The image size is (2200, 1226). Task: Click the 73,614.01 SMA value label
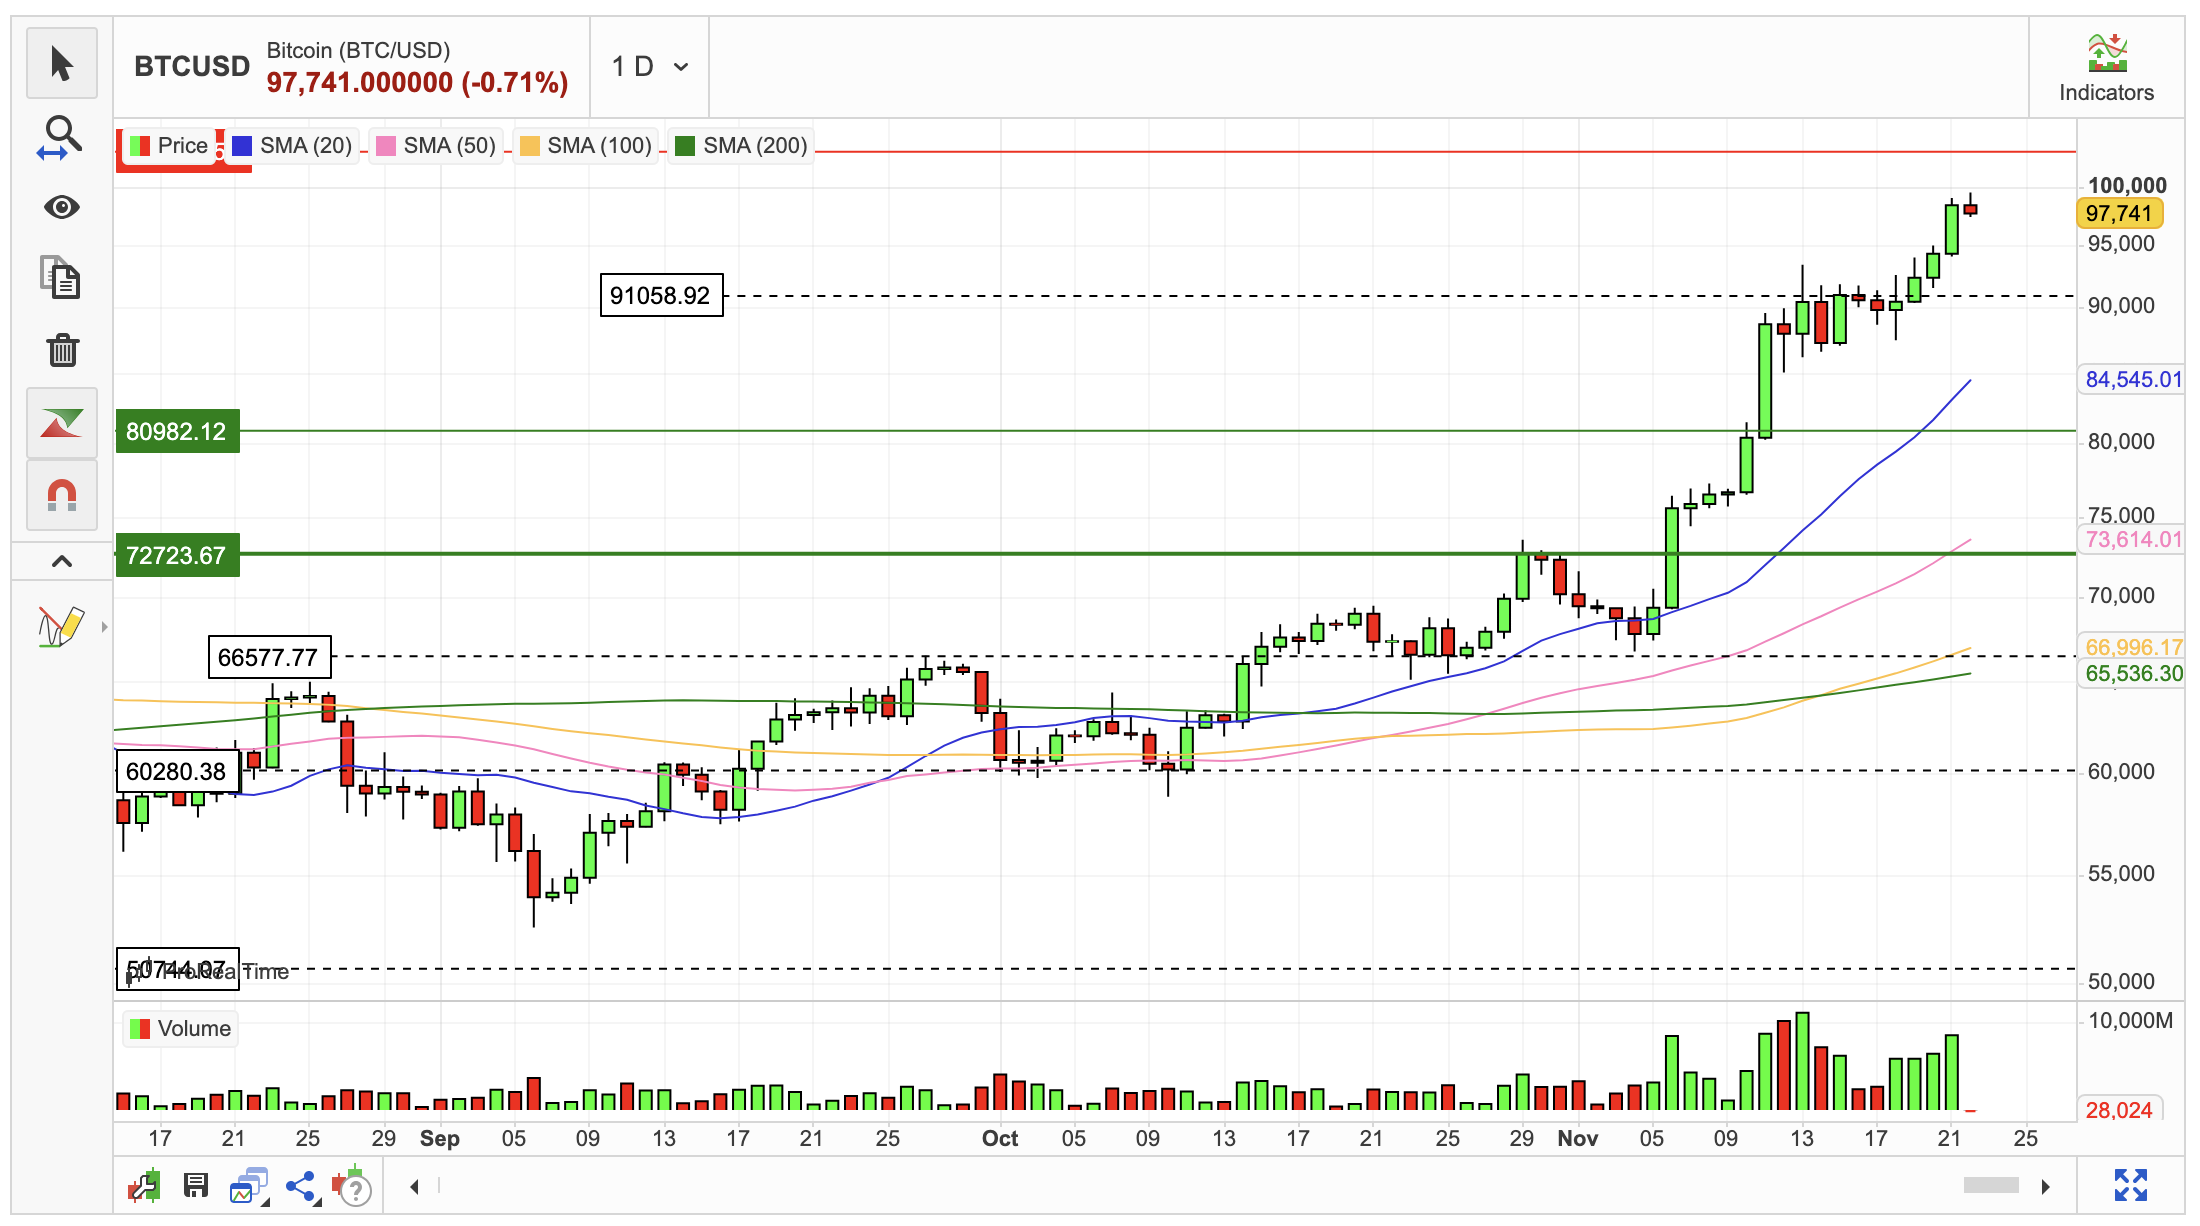click(x=2133, y=540)
